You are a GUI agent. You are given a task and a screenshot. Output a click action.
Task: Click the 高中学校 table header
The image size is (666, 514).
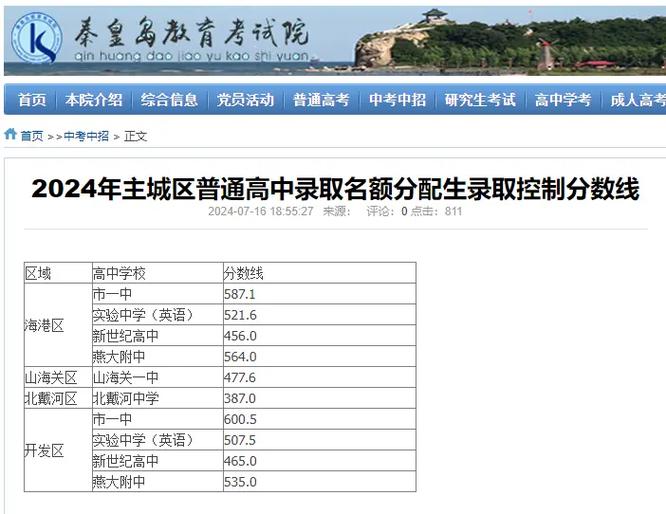coord(158,273)
